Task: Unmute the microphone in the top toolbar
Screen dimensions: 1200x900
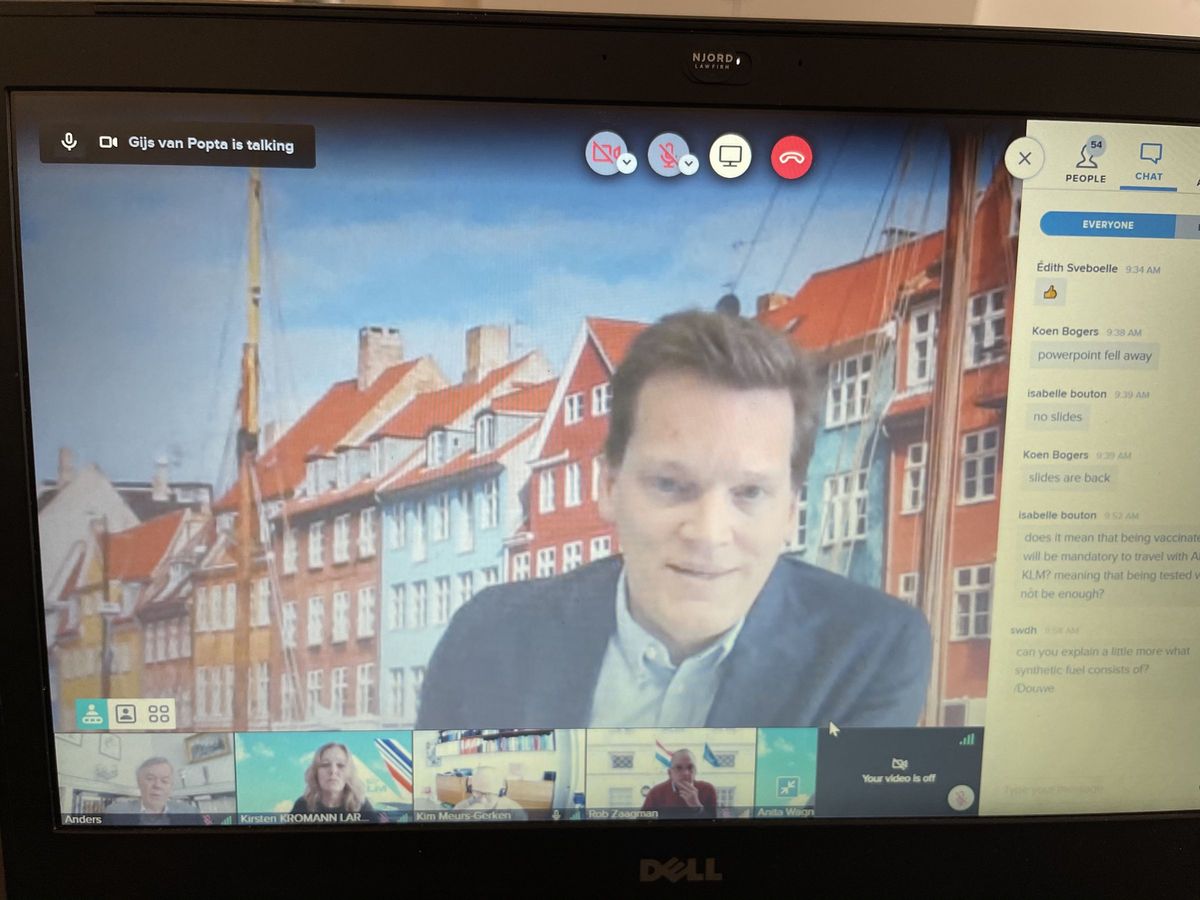Action: click(665, 154)
